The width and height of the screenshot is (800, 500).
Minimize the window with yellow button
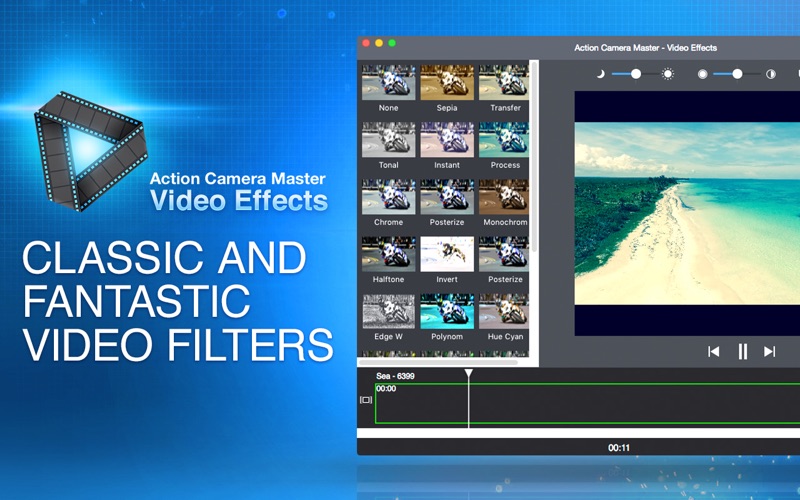[x=379, y=43]
